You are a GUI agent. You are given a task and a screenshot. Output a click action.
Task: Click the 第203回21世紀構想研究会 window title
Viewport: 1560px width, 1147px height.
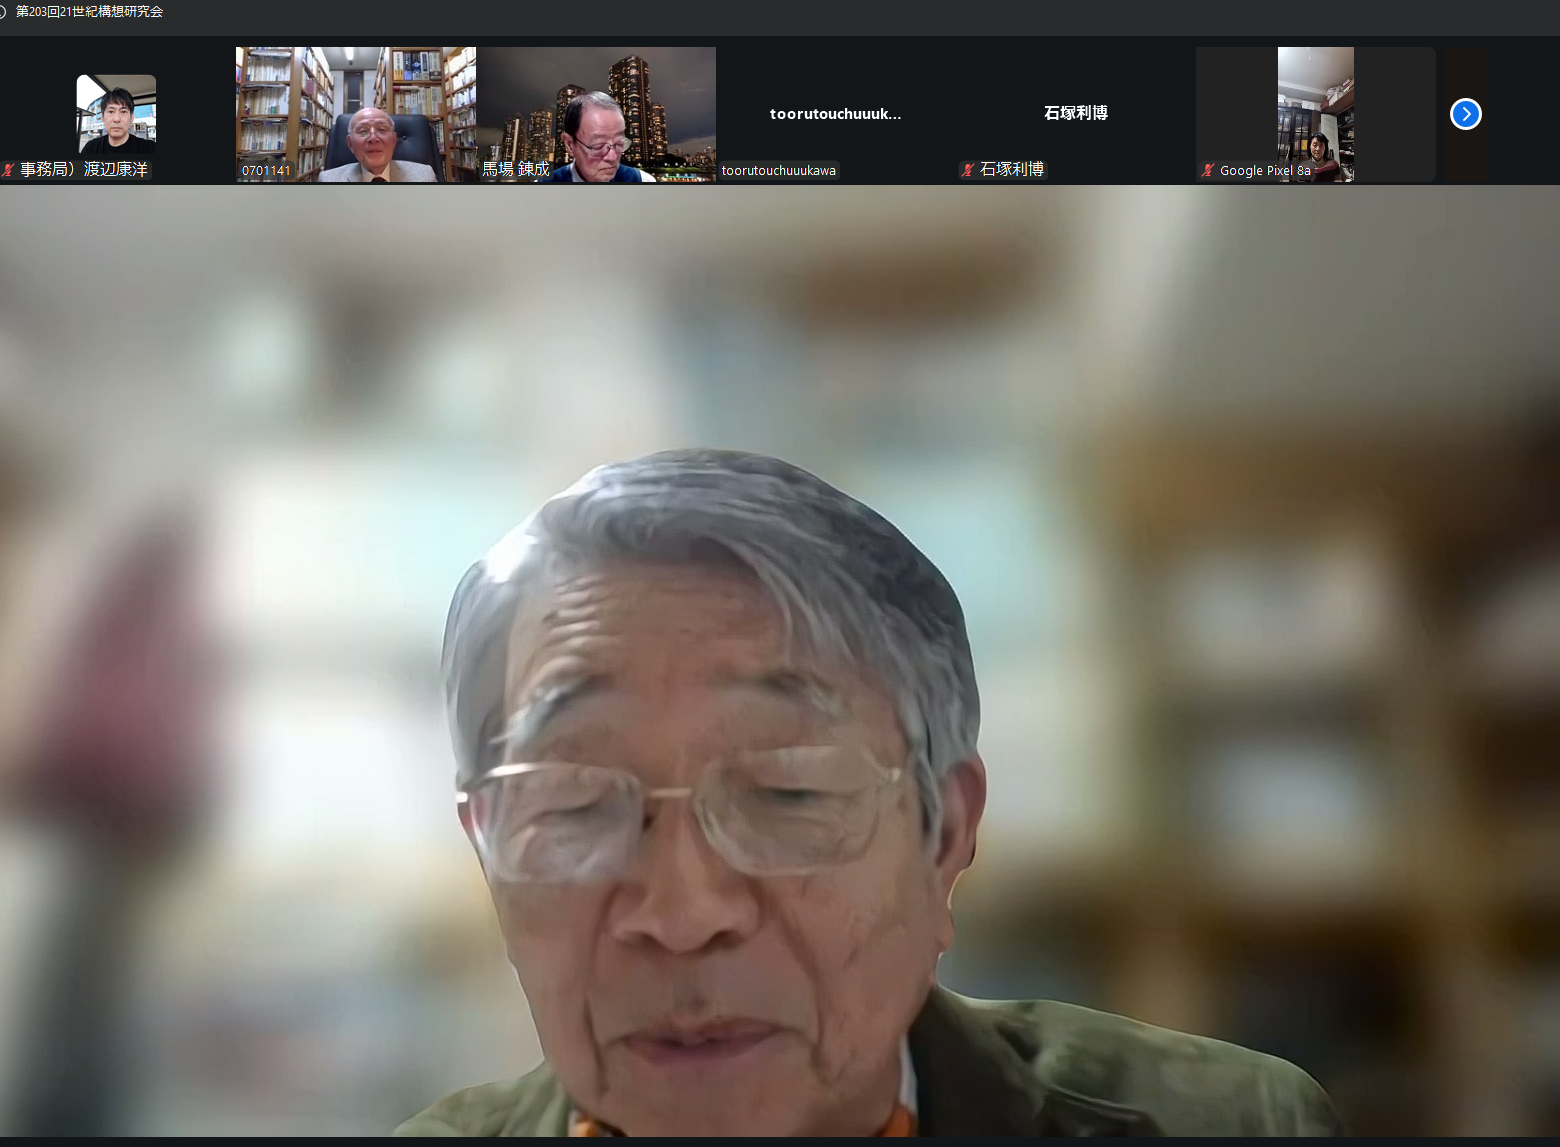89,12
